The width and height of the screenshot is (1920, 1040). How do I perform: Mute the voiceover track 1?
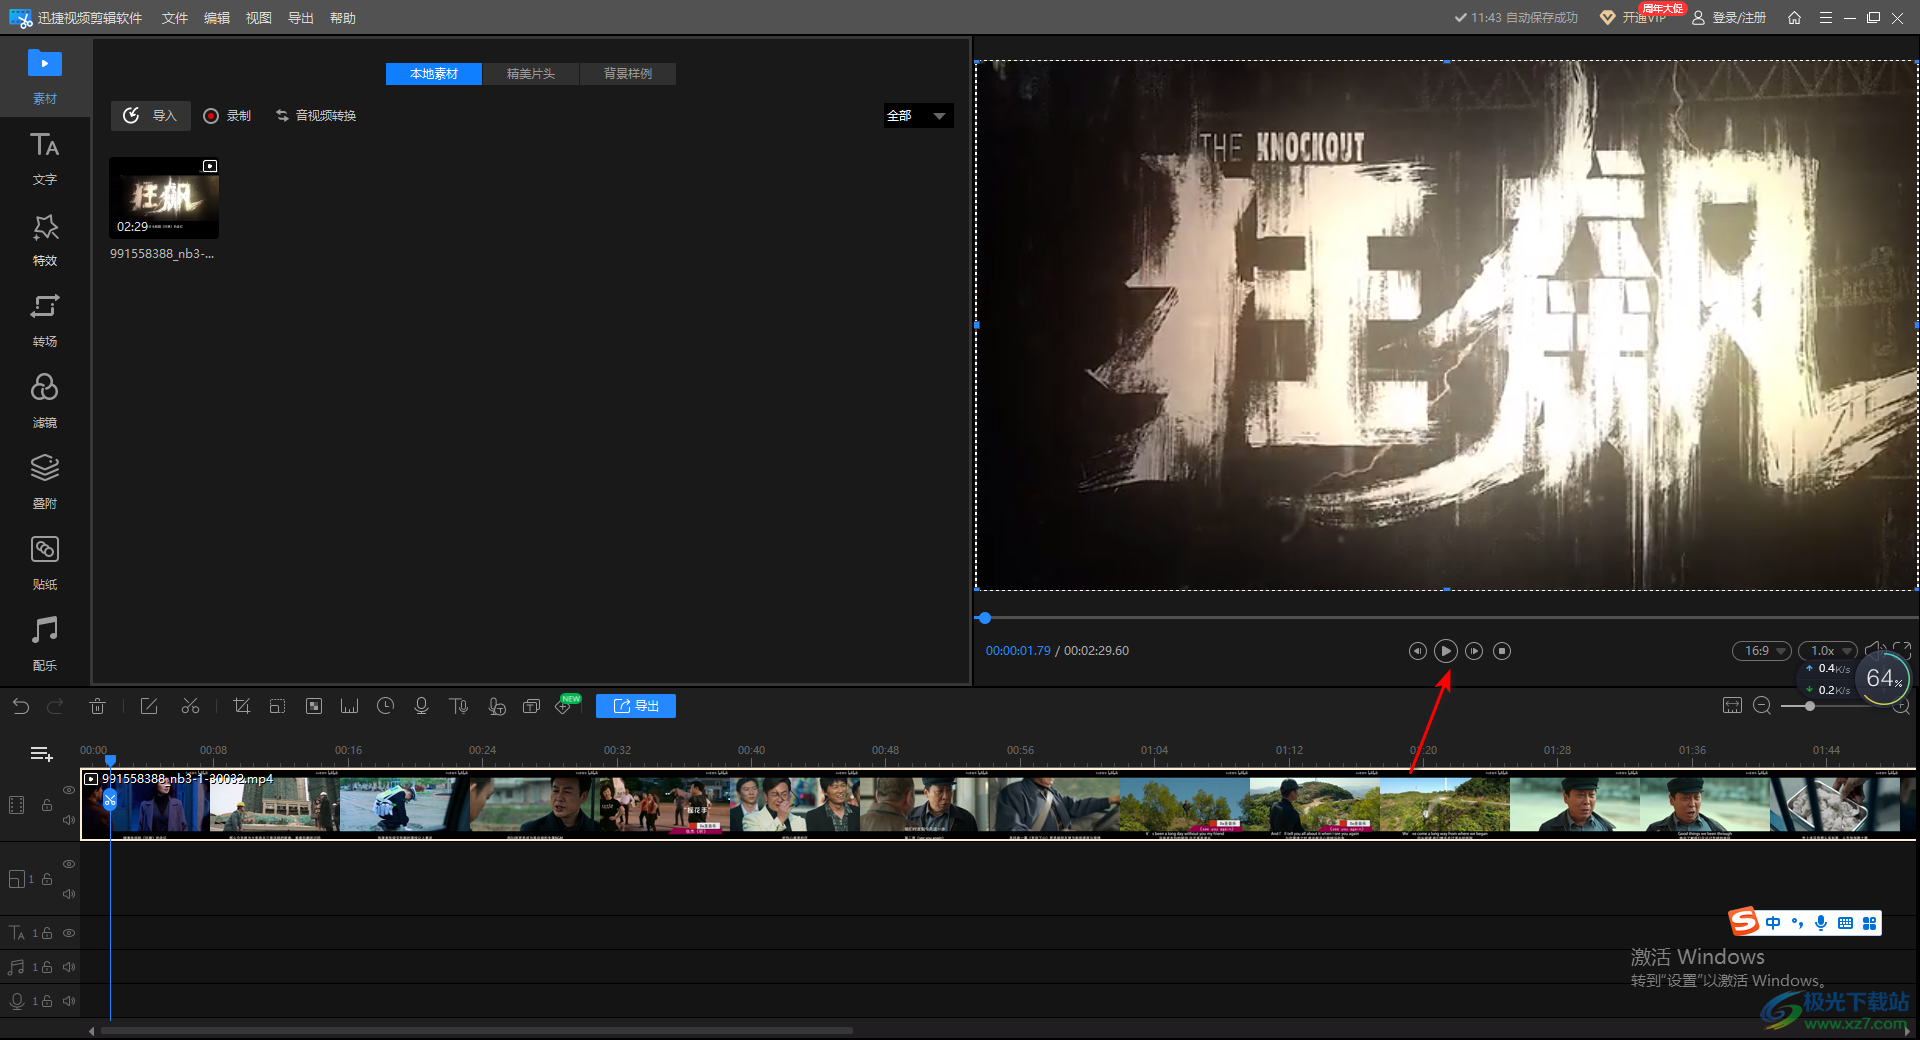point(69,1001)
